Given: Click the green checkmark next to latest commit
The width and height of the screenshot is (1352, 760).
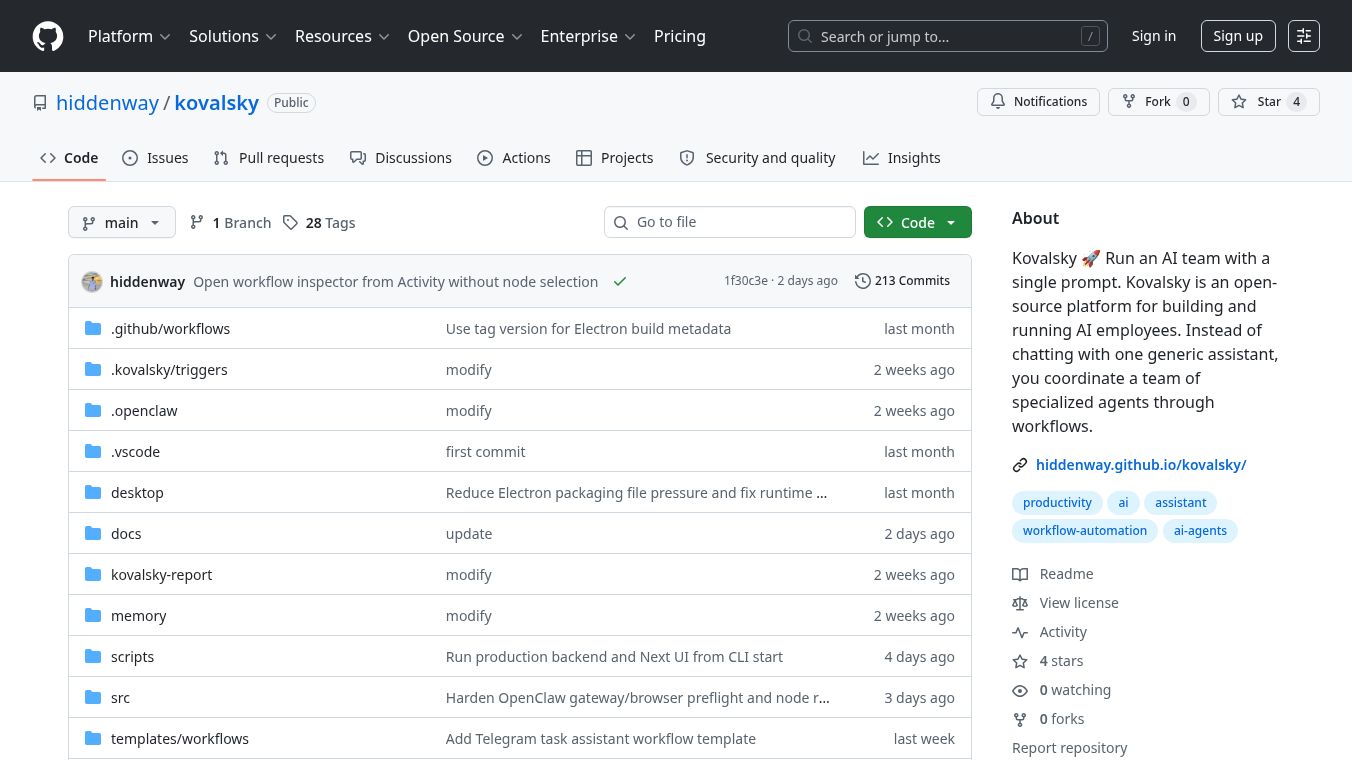Looking at the screenshot, I should tap(619, 281).
